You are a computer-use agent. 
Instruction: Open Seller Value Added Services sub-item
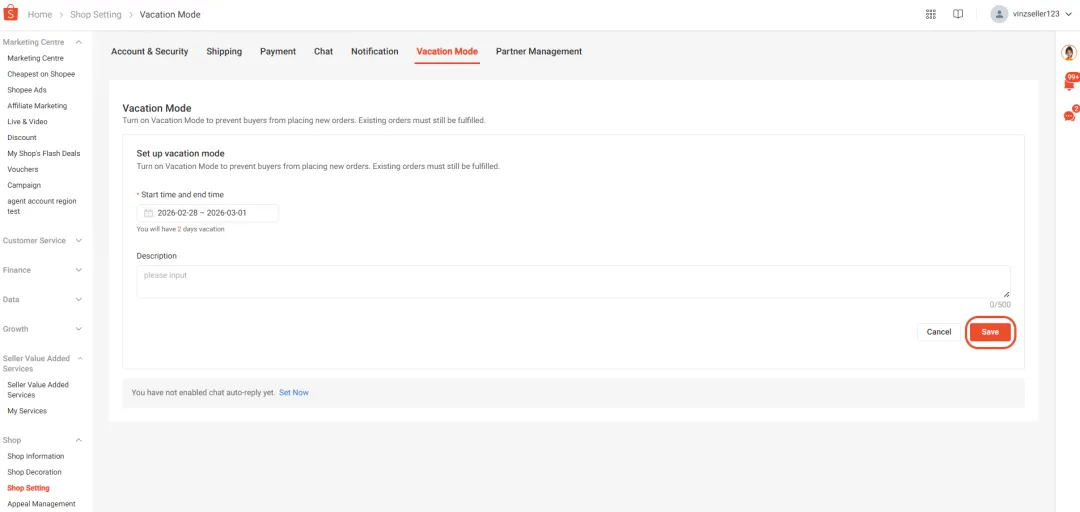click(x=38, y=390)
